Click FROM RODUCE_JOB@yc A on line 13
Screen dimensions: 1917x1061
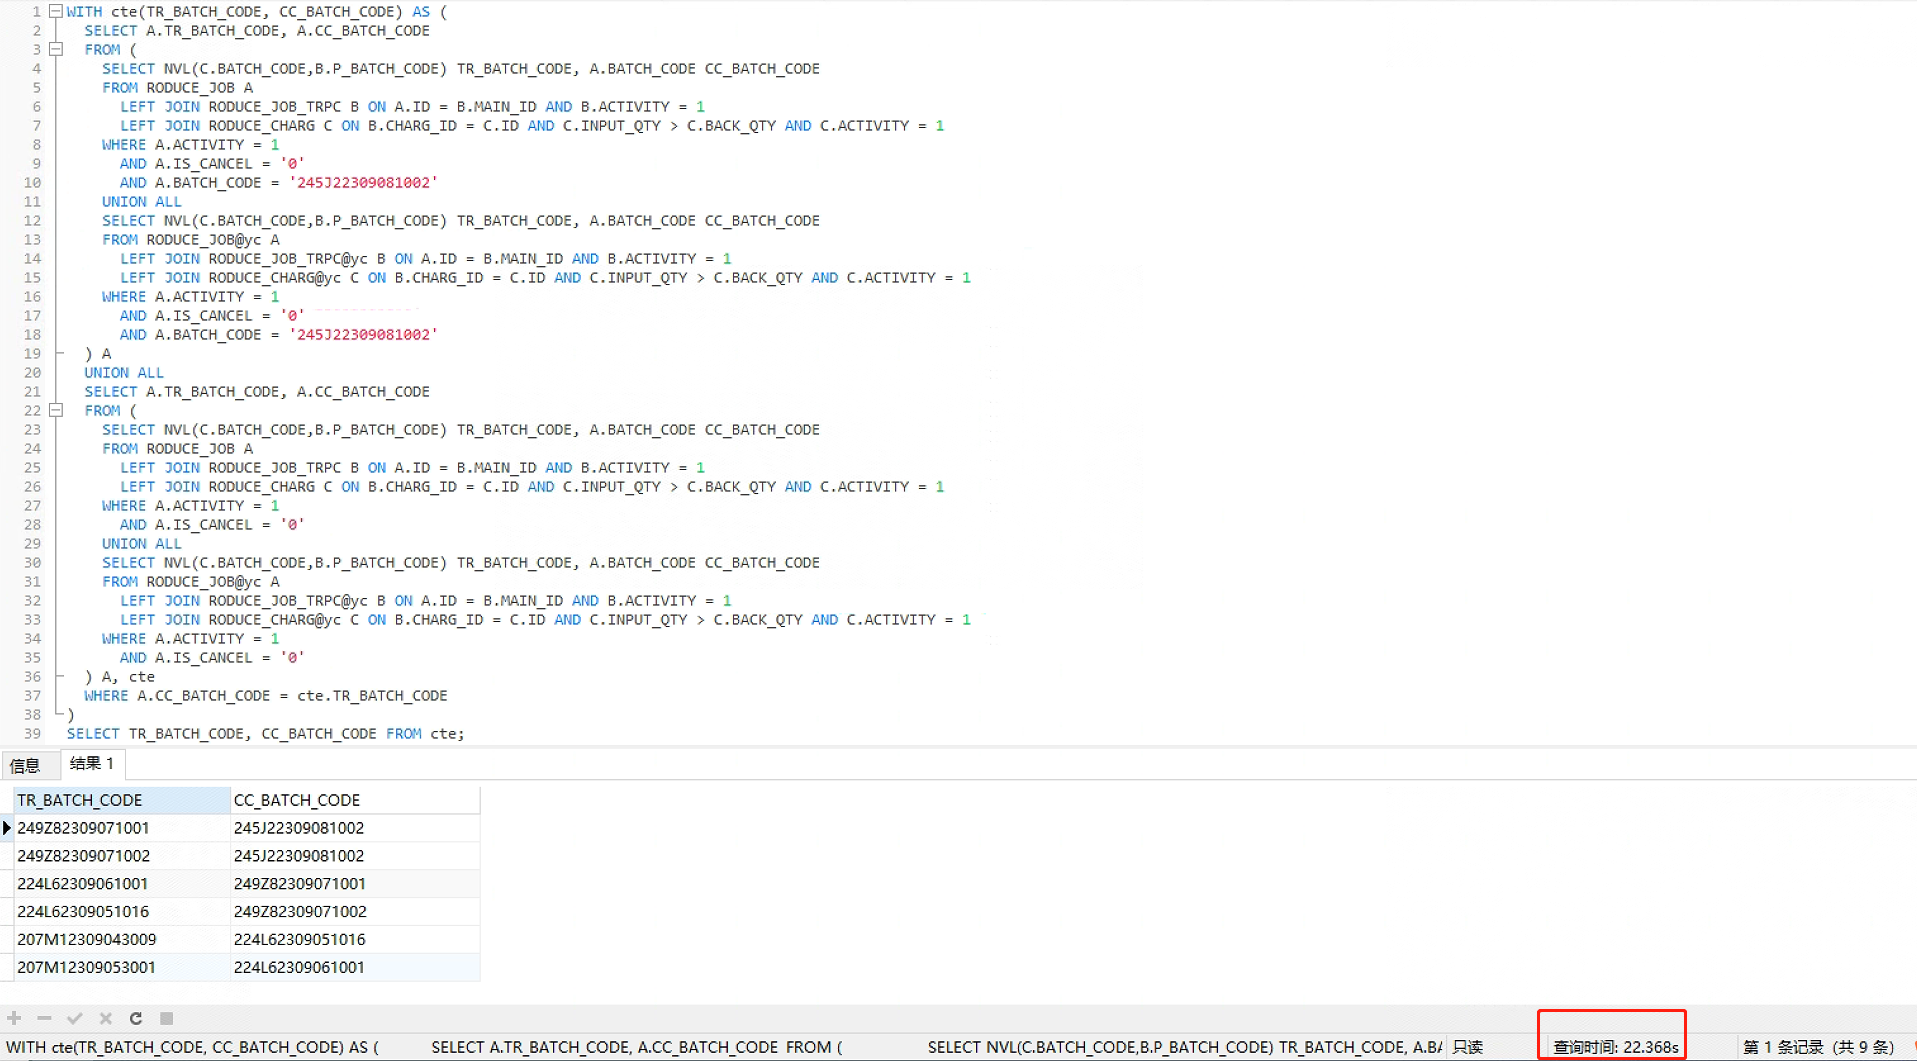tap(191, 240)
